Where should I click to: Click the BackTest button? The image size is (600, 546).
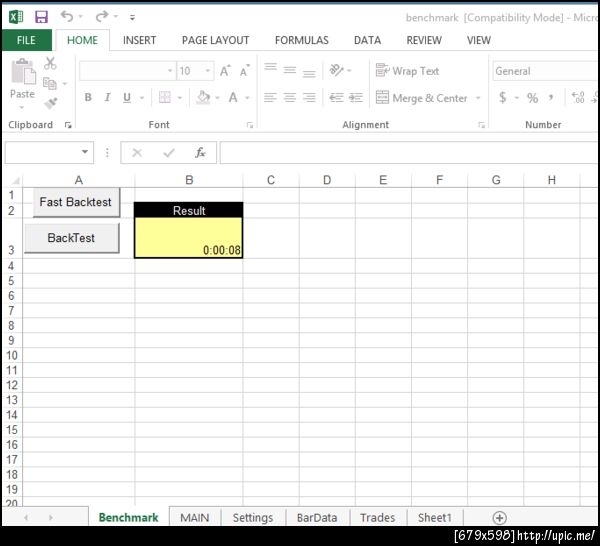coord(72,238)
